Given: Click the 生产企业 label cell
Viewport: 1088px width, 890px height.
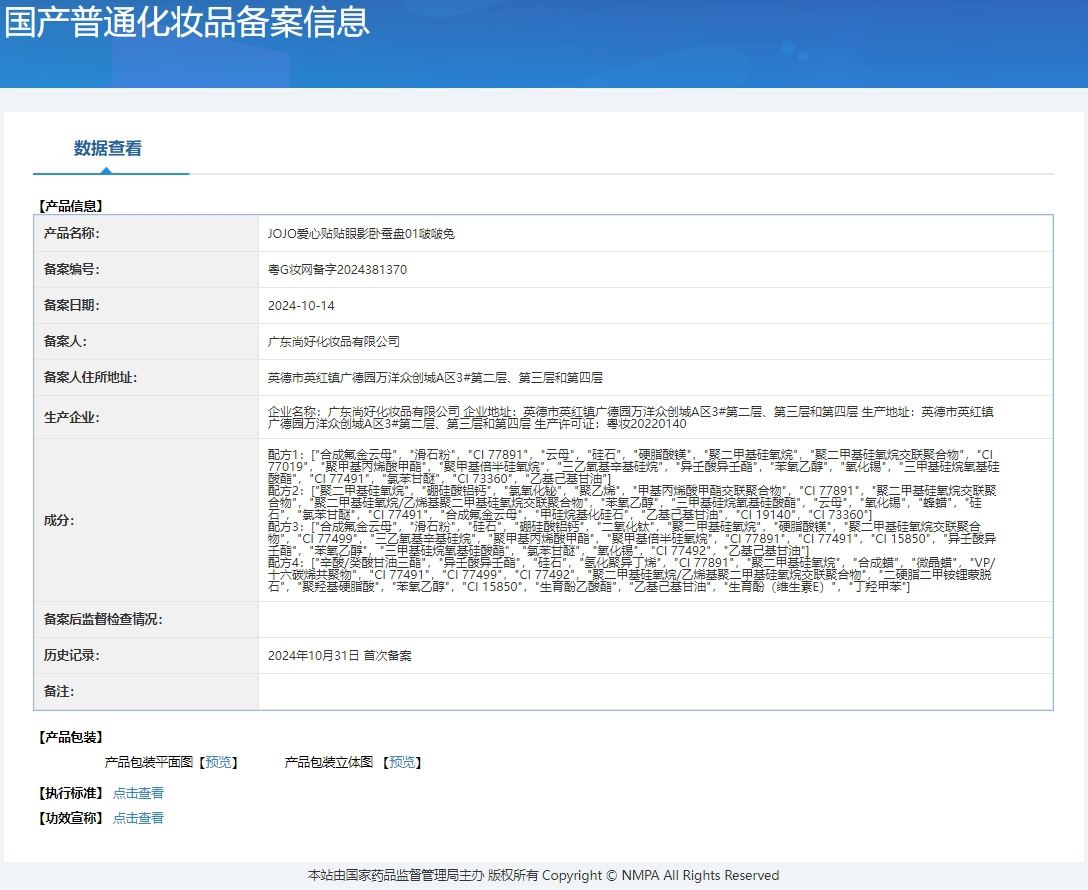Looking at the screenshot, I should click(x=146, y=418).
